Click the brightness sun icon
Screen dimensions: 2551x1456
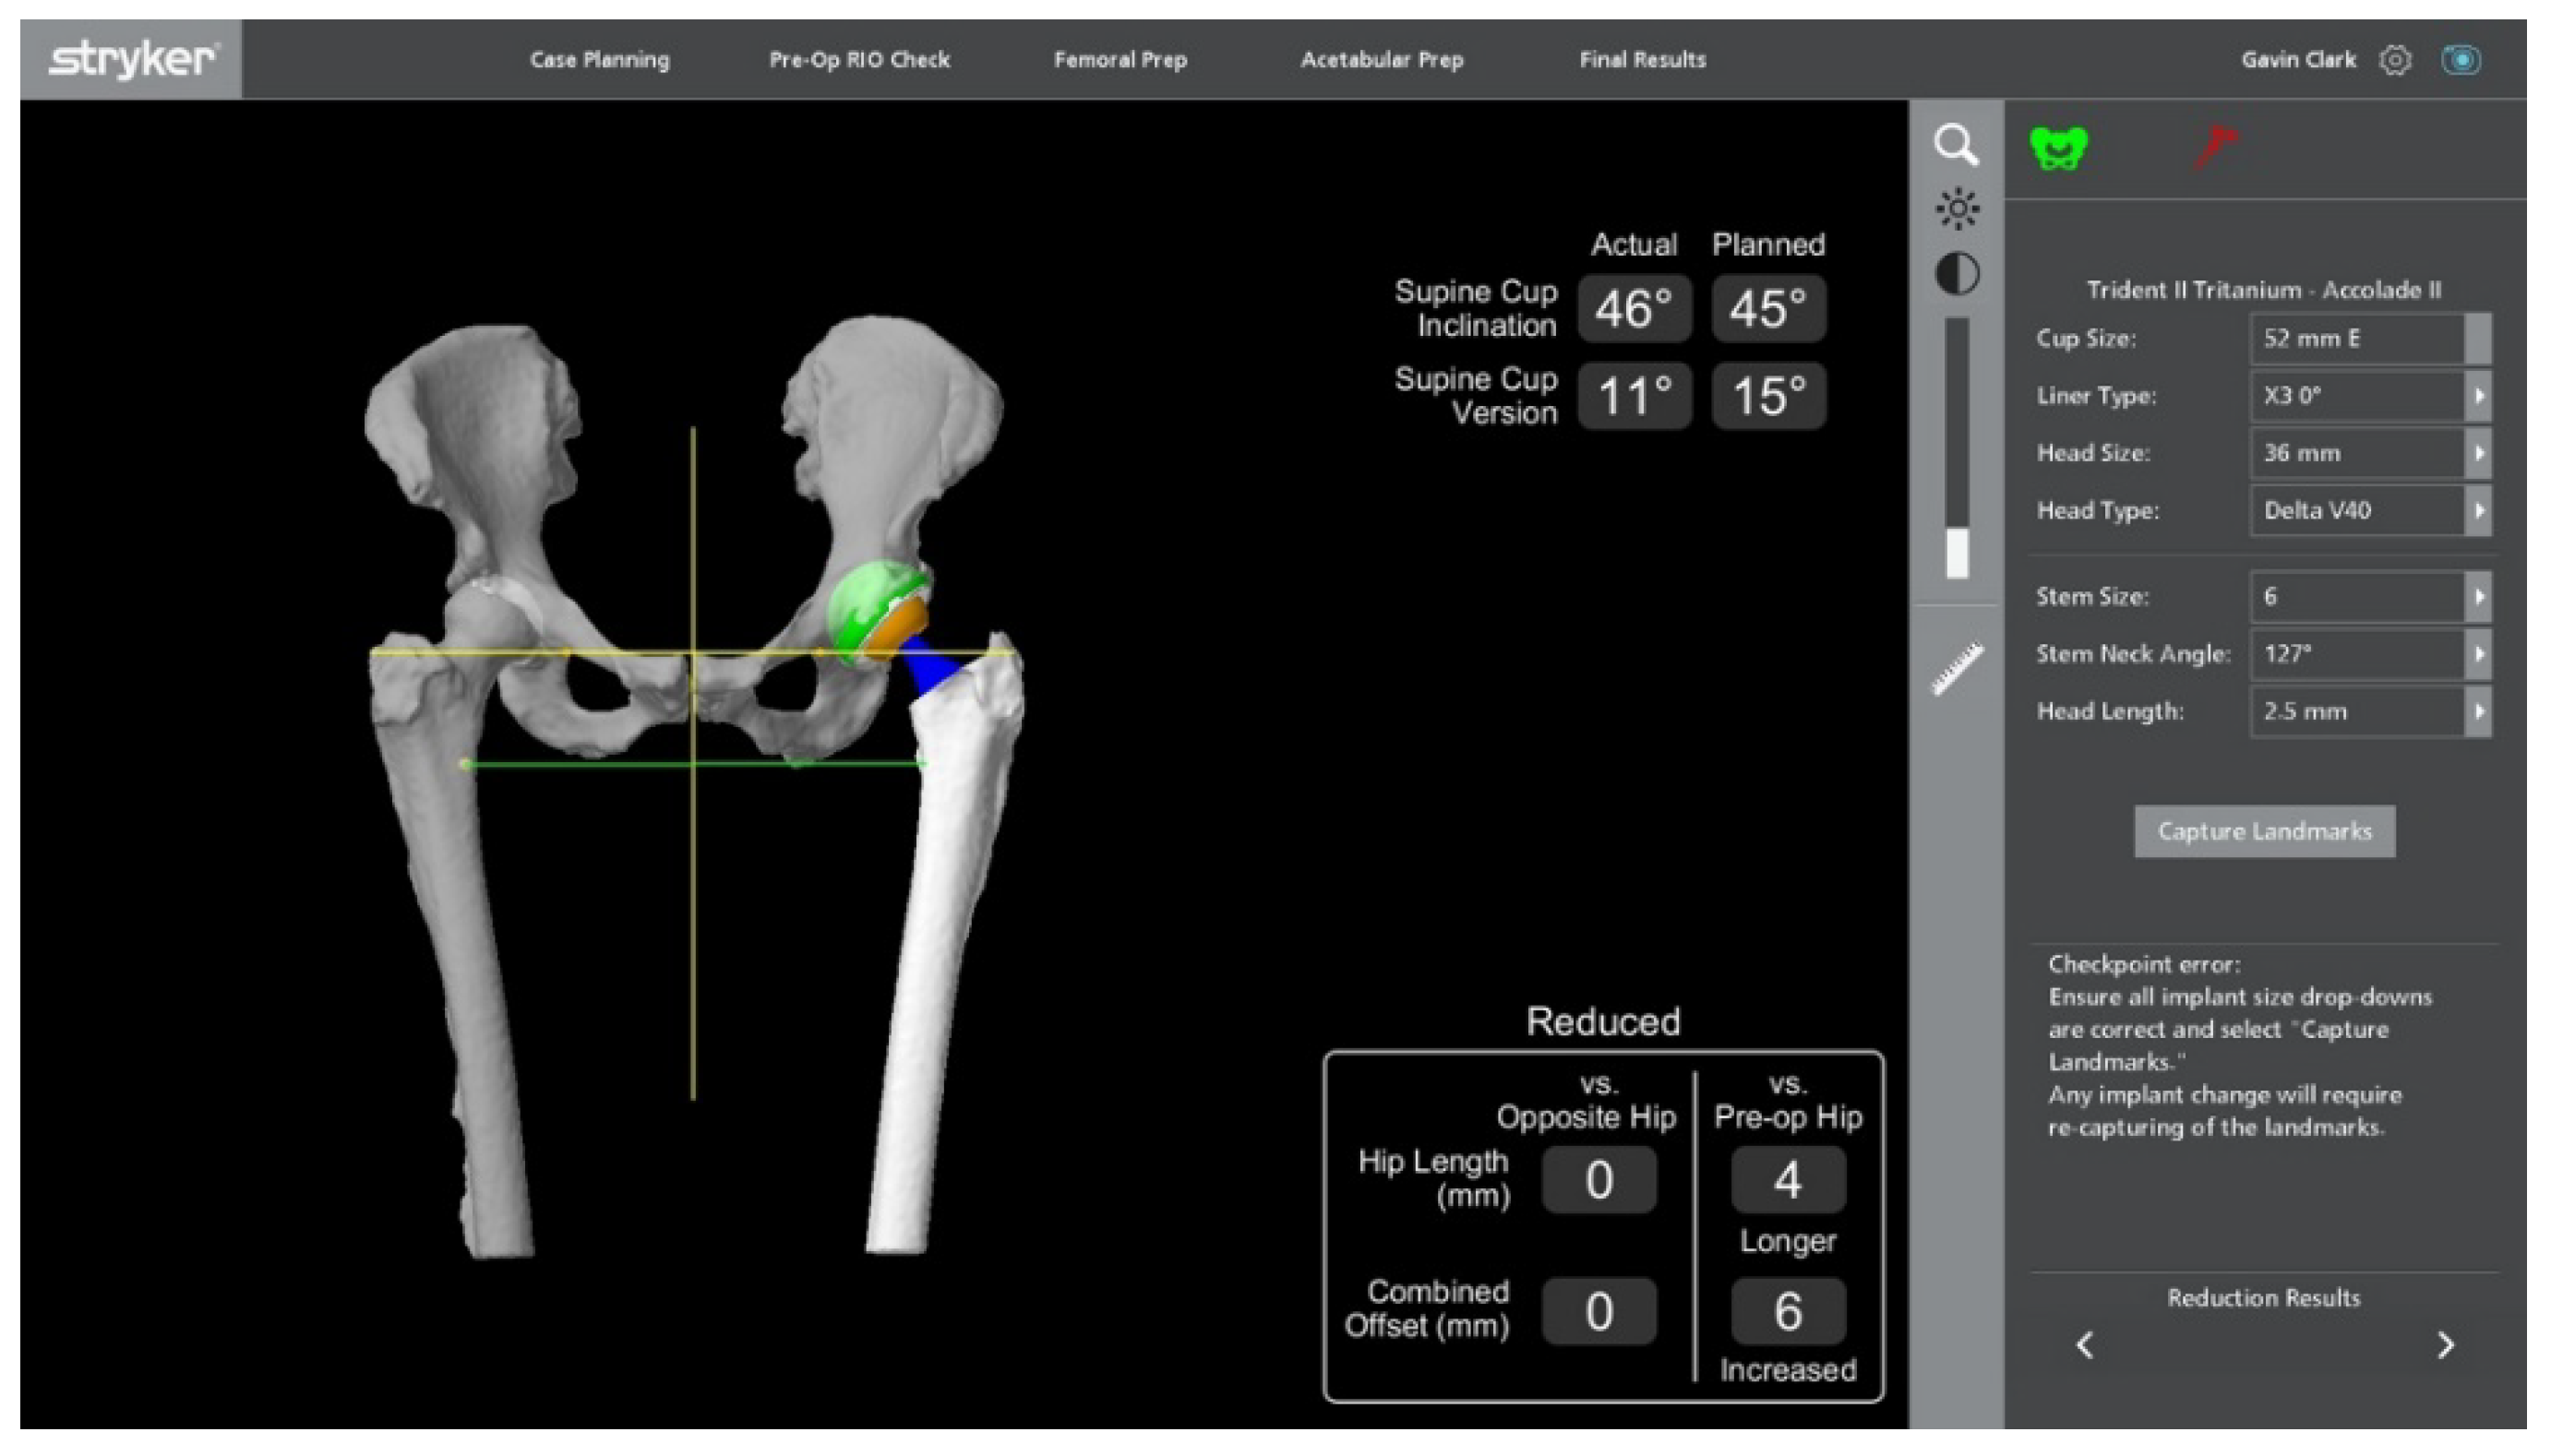tap(1956, 210)
